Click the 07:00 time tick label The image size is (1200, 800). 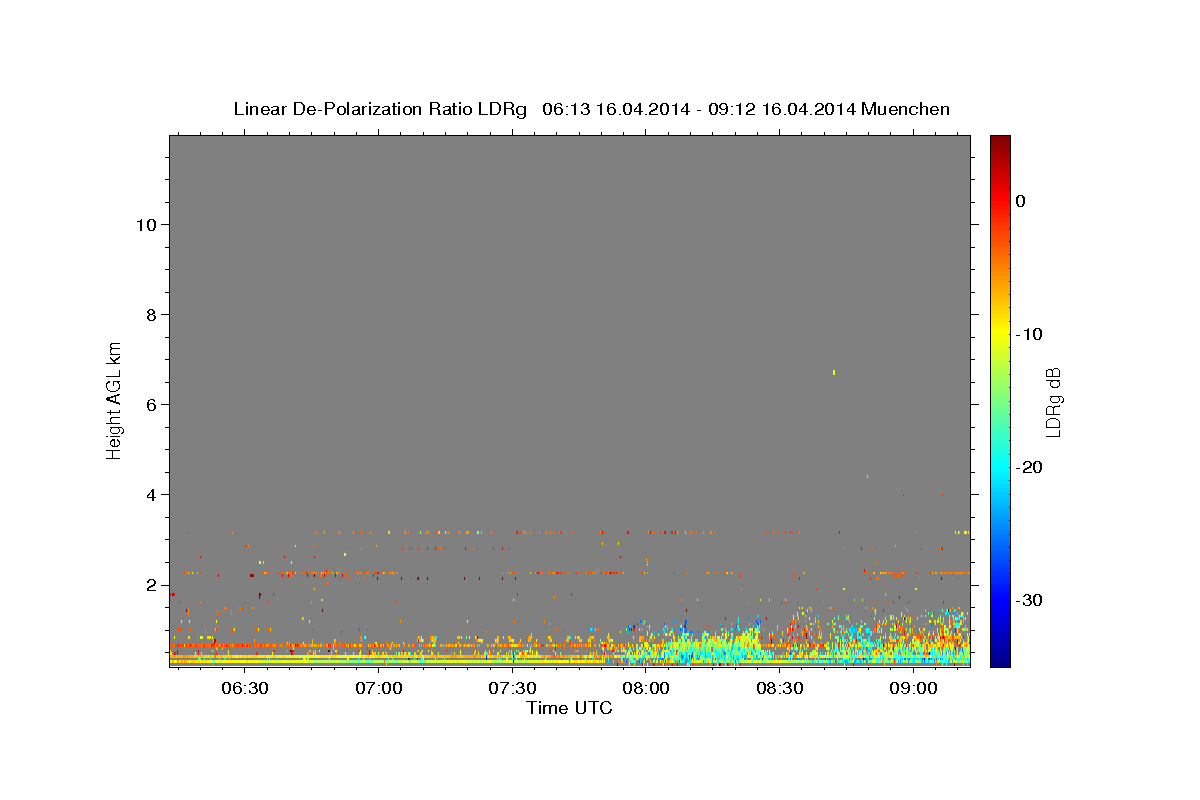pos(378,688)
